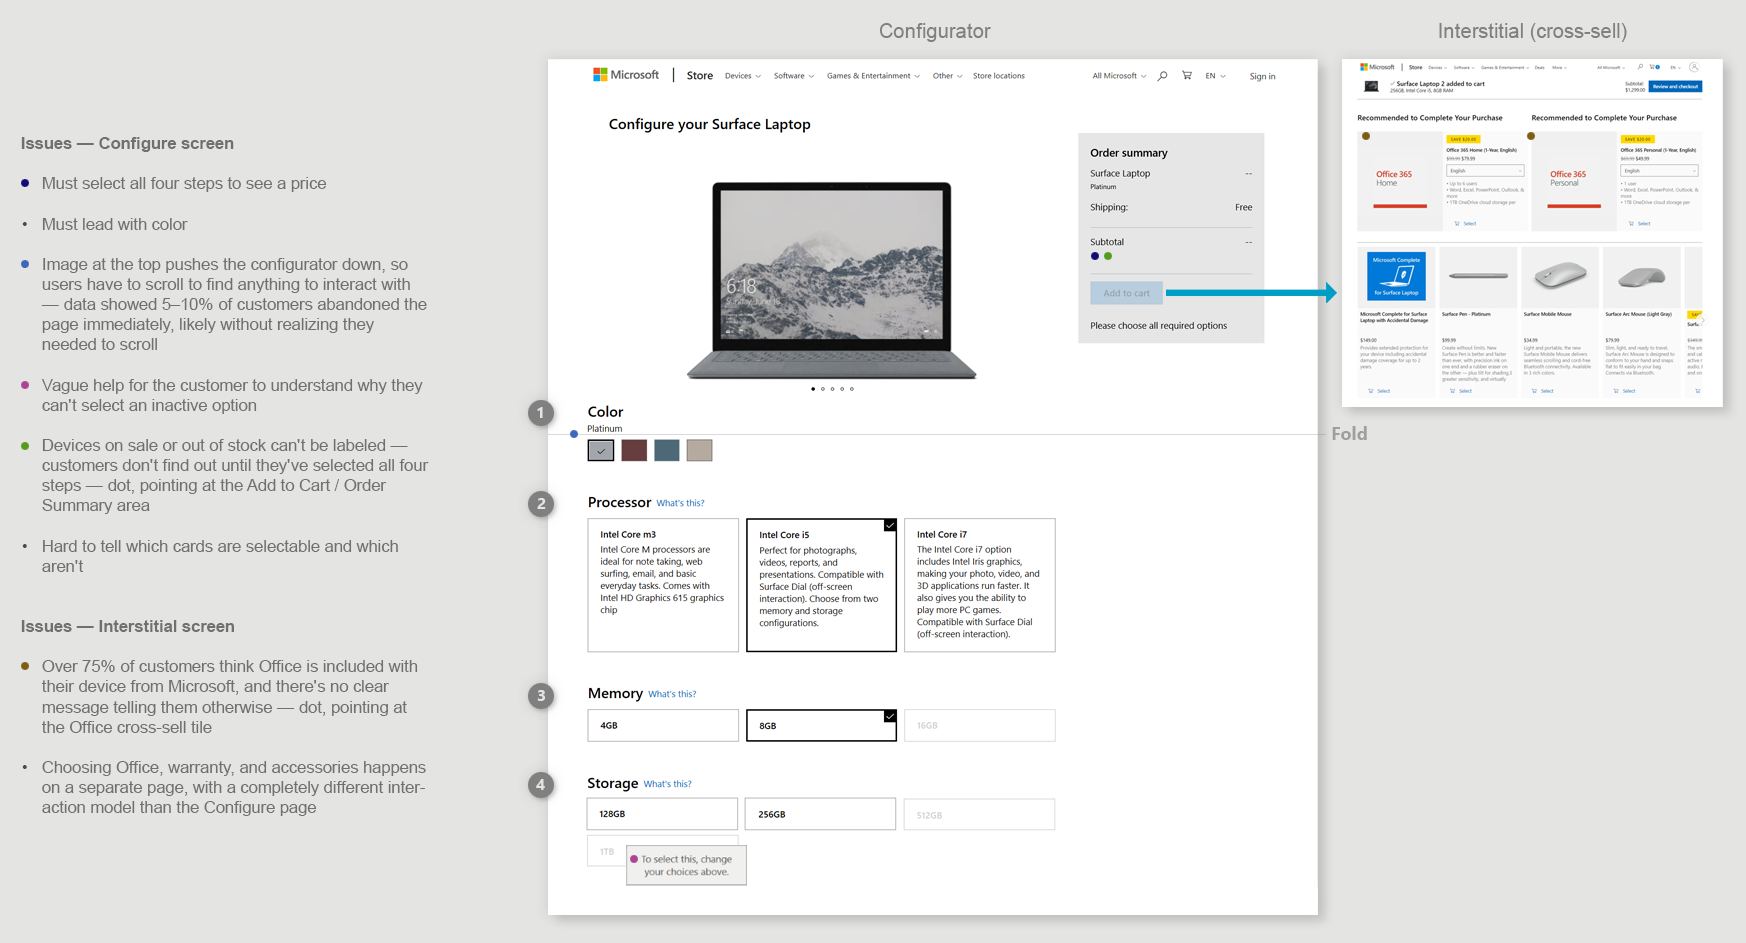1746x943 pixels.
Task: Open the EN language dropdown in the Configurator
Action: pos(1215,76)
